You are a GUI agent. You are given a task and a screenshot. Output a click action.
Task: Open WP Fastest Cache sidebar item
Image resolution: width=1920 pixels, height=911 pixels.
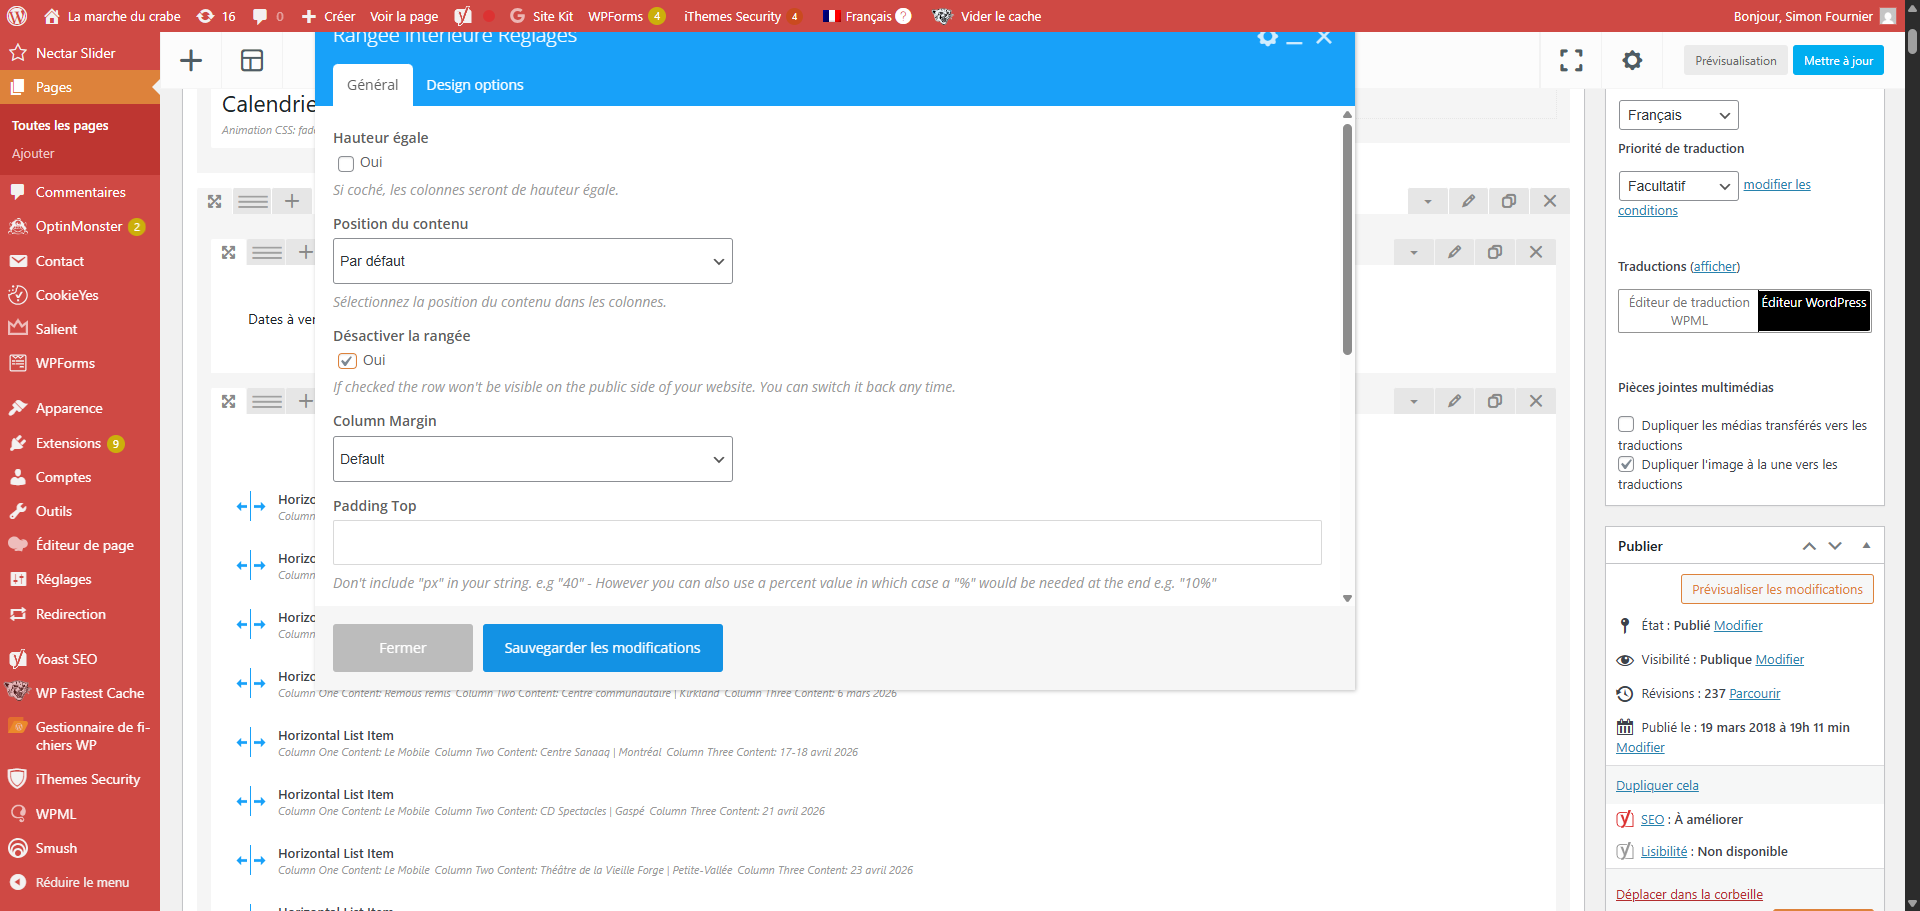click(x=89, y=693)
